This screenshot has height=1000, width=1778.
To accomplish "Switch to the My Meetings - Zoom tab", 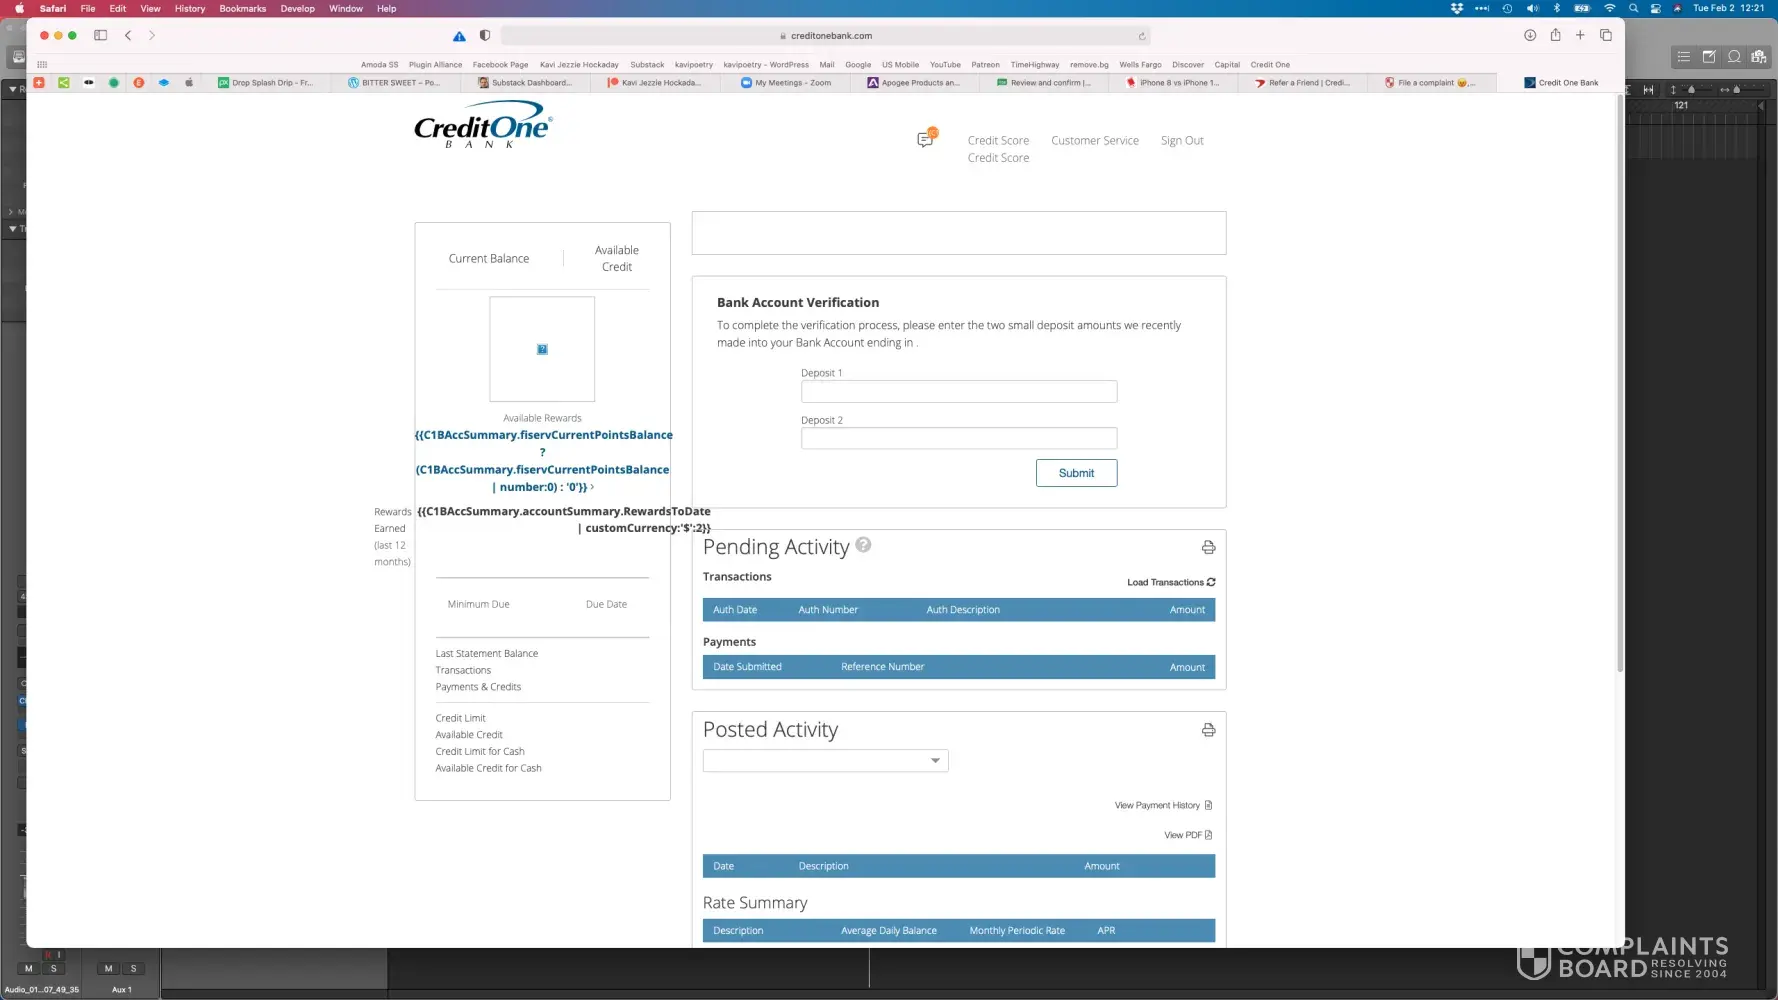I will tap(792, 83).
